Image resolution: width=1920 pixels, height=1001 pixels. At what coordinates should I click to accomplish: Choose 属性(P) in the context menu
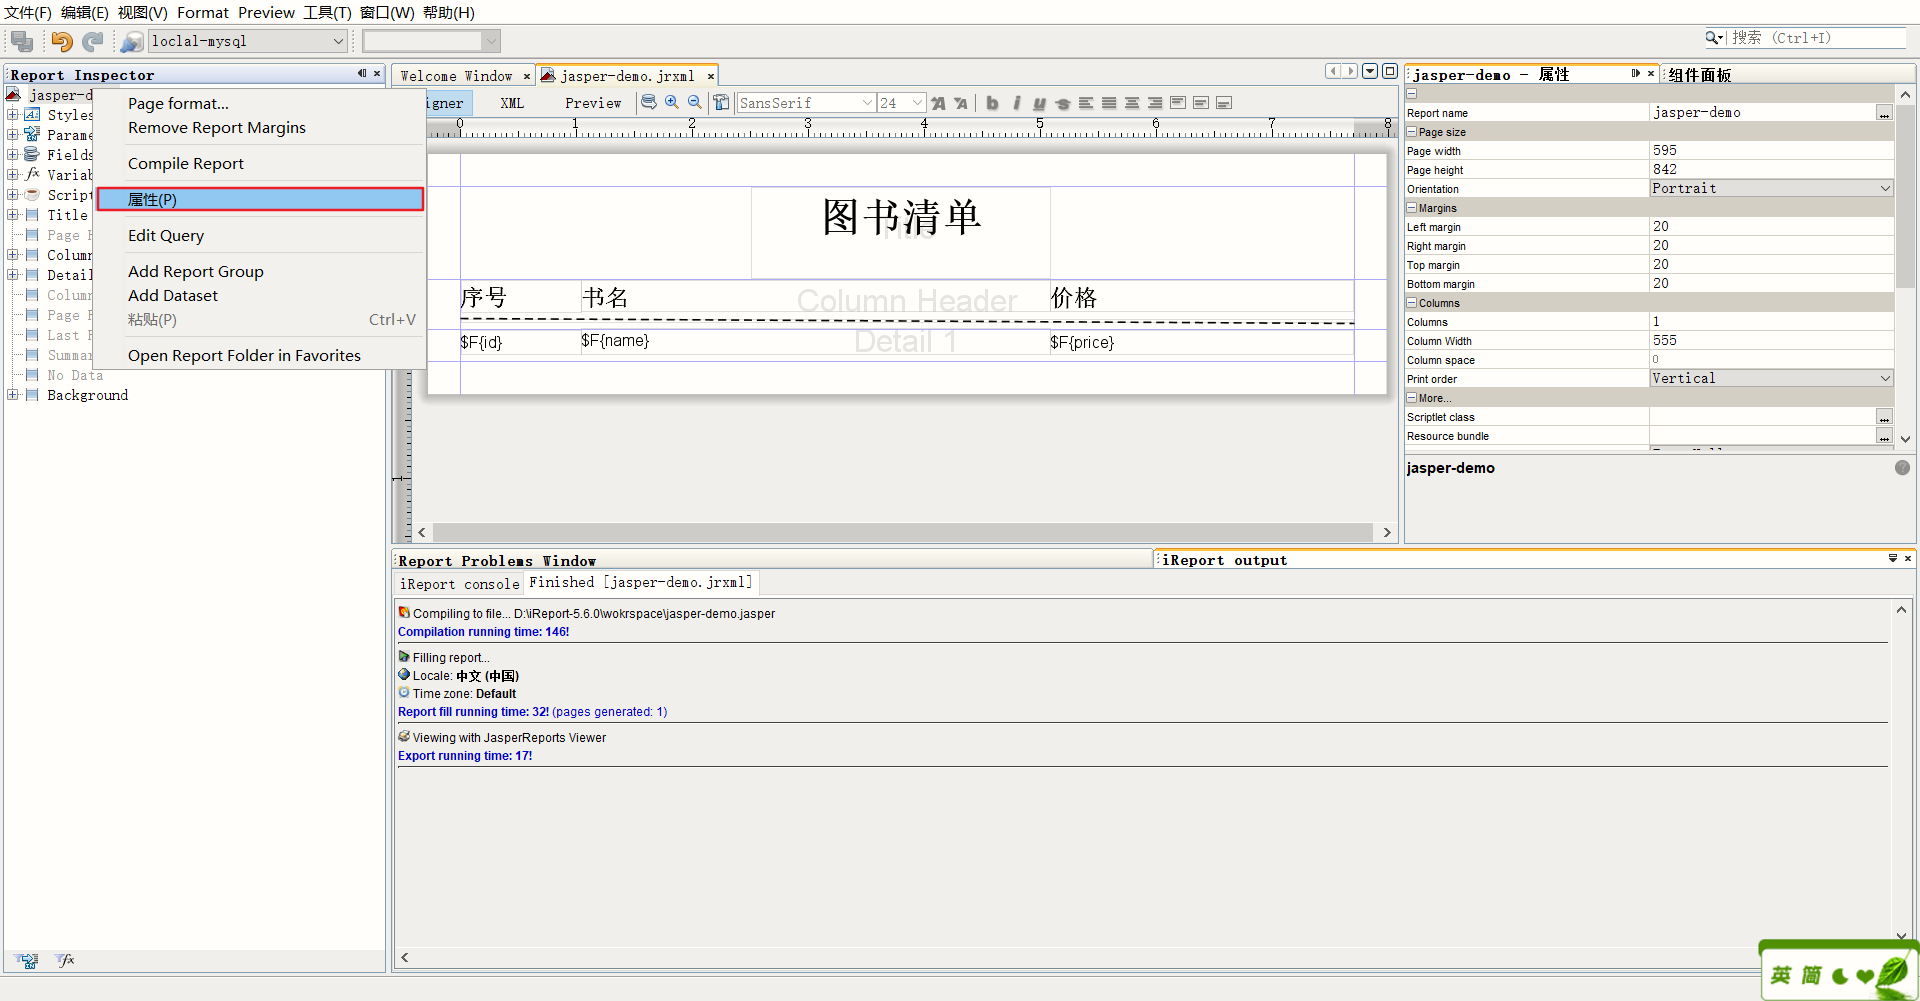(x=152, y=199)
